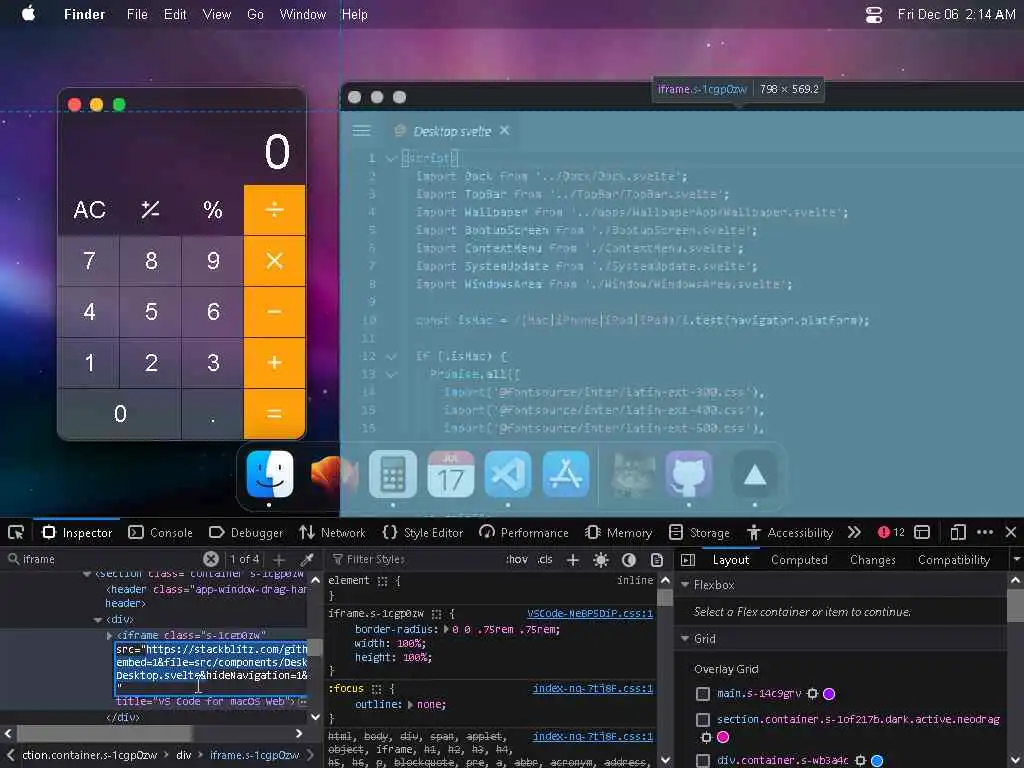Select div in the breadcrumb
Screen dimensions: 1024x768
click(x=184, y=755)
